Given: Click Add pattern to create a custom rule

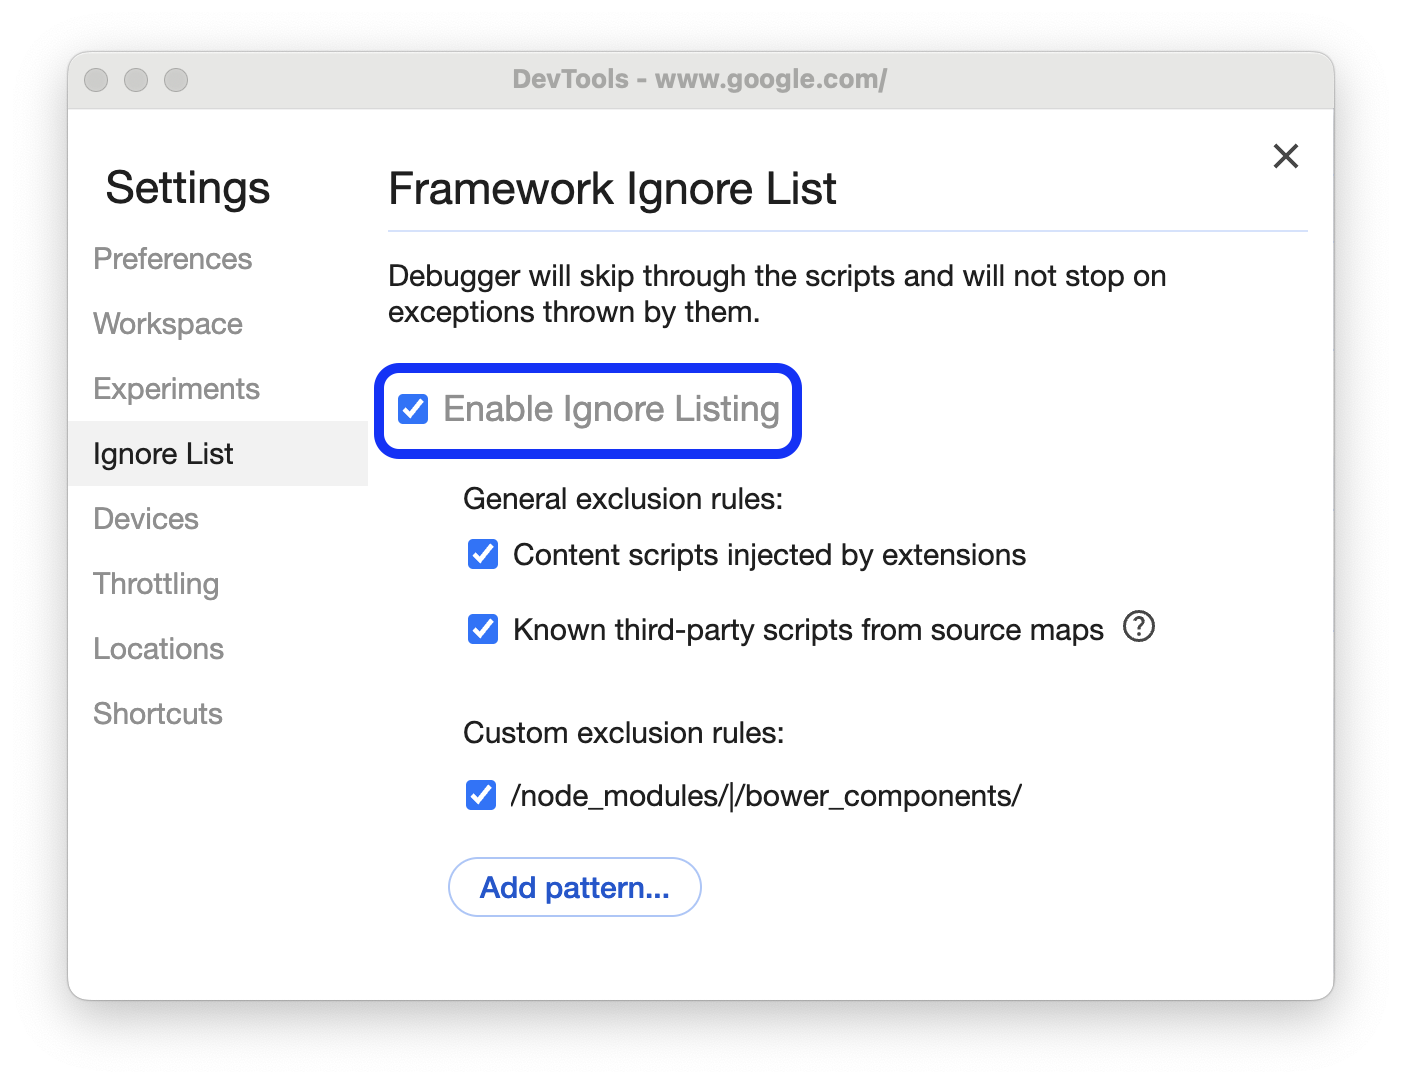Looking at the screenshot, I should click(575, 887).
